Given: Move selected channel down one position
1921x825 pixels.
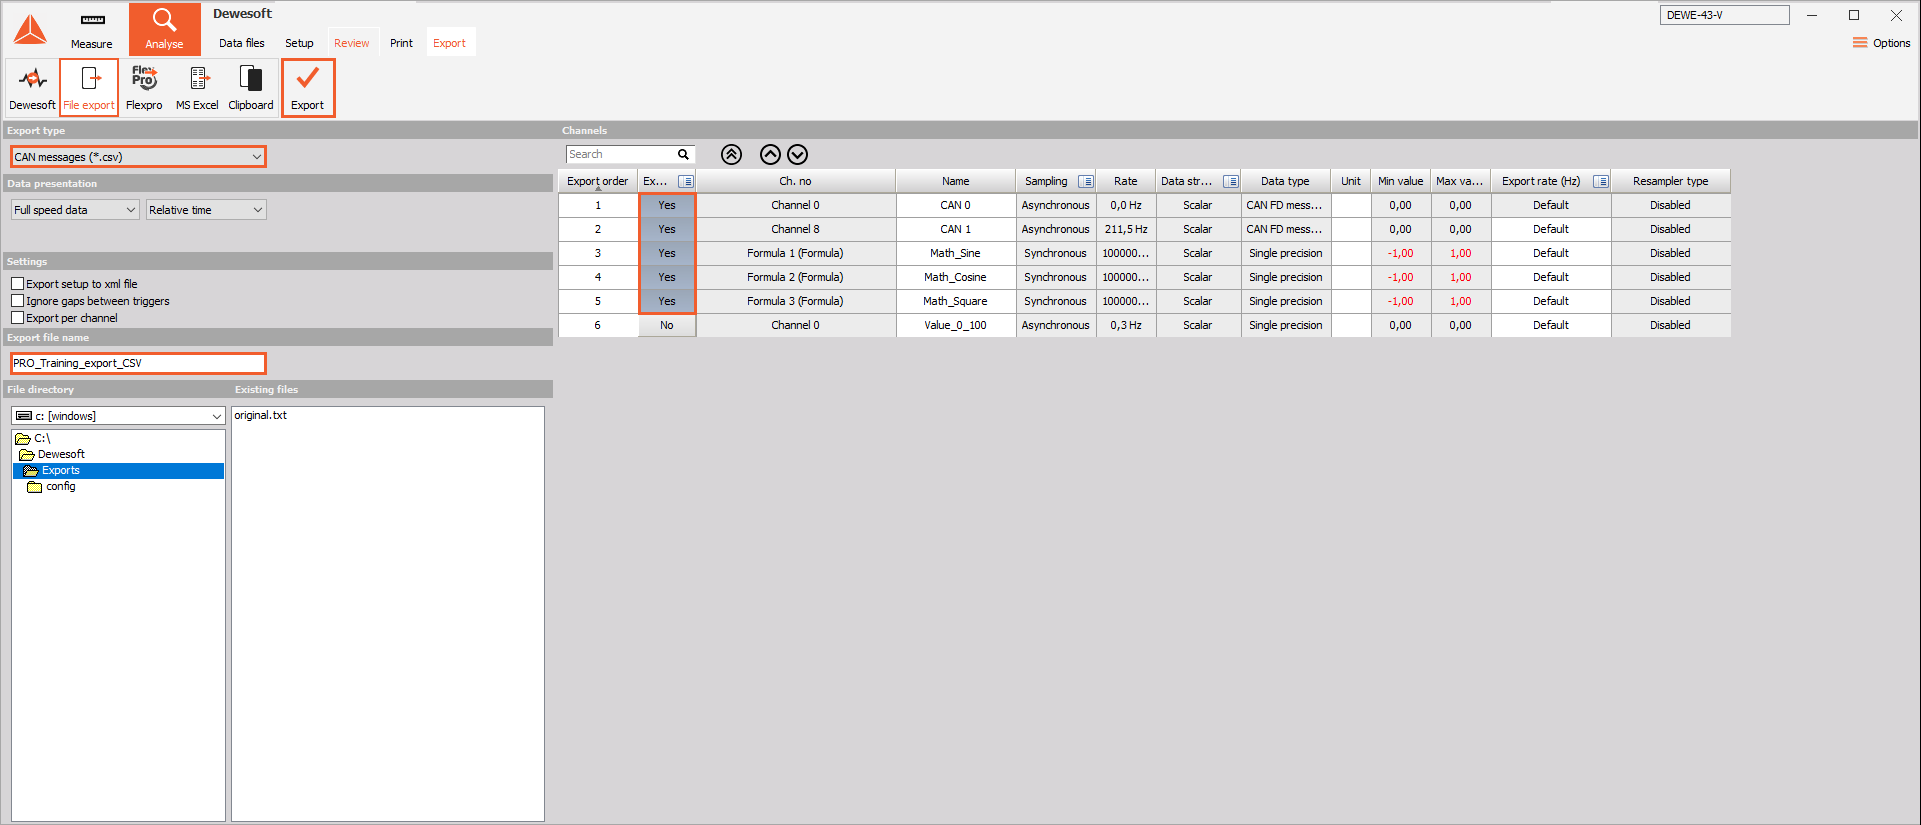Looking at the screenshot, I should (x=797, y=154).
